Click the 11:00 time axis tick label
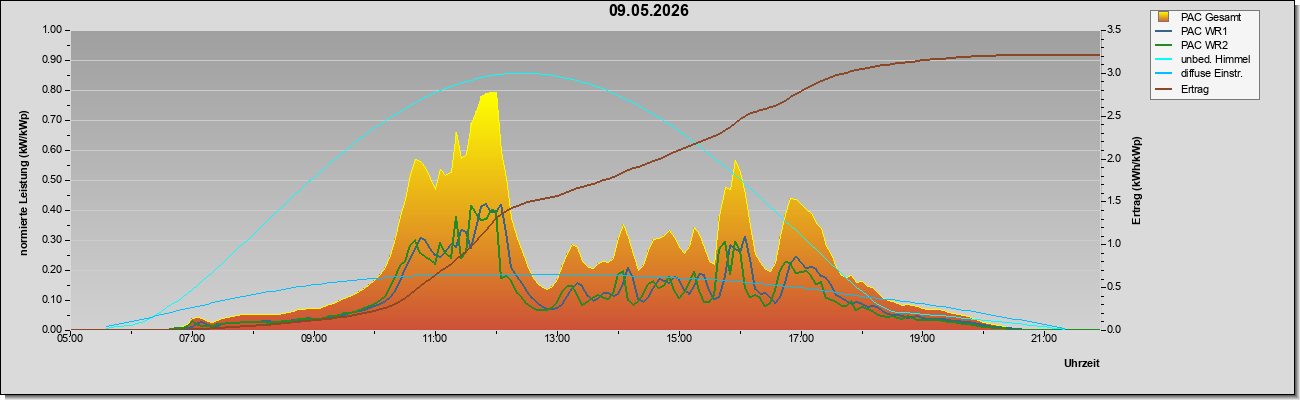 435,340
